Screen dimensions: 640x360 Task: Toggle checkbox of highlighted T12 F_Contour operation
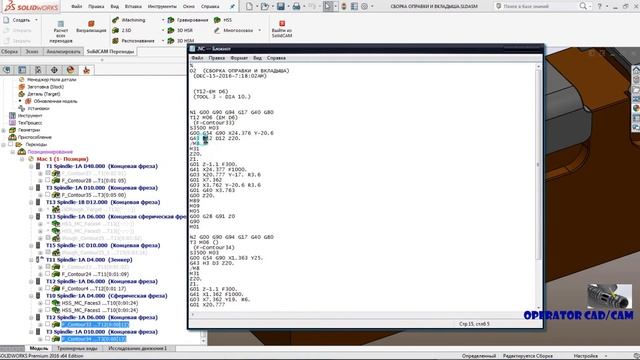point(48,324)
